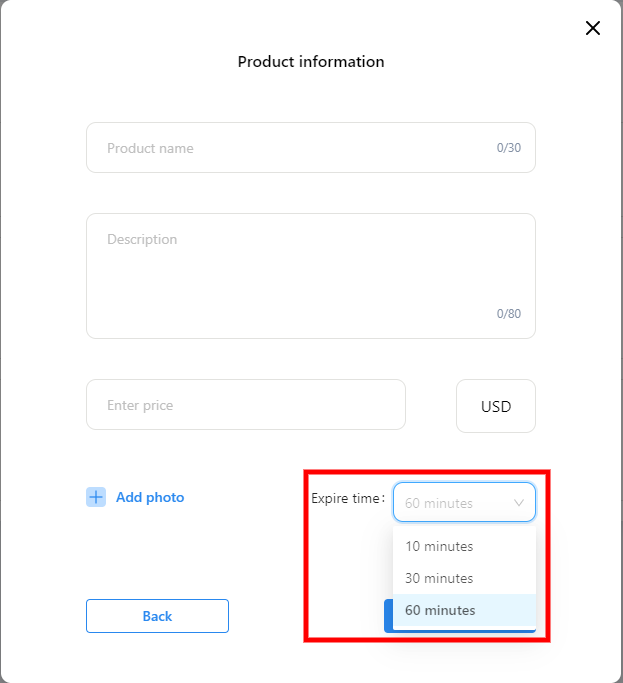
Task: Click the 0/80 character counter
Action: [509, 314]
